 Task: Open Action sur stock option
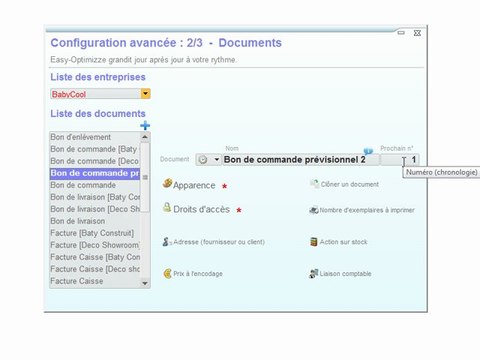(343, 242)
